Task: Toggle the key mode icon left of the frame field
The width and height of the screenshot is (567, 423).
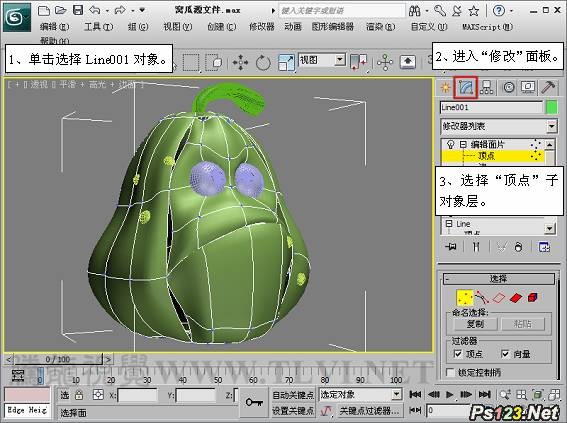Action: coord(415,410)
